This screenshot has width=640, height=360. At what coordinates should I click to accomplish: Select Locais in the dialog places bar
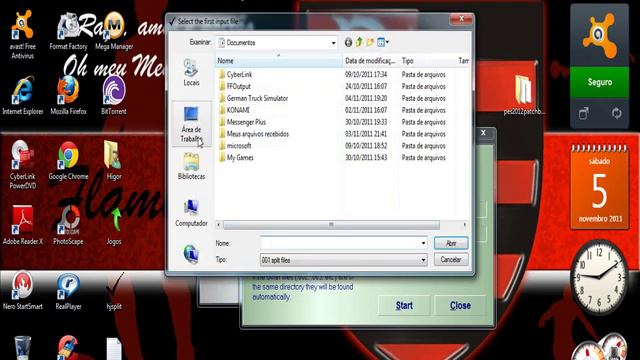[191, 73]
